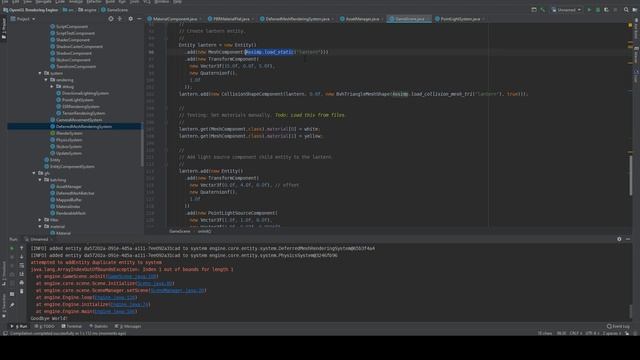Screen dimensions: 640x360
Task: Open the Terminal tool window
Action: click(x=72, y=326)
